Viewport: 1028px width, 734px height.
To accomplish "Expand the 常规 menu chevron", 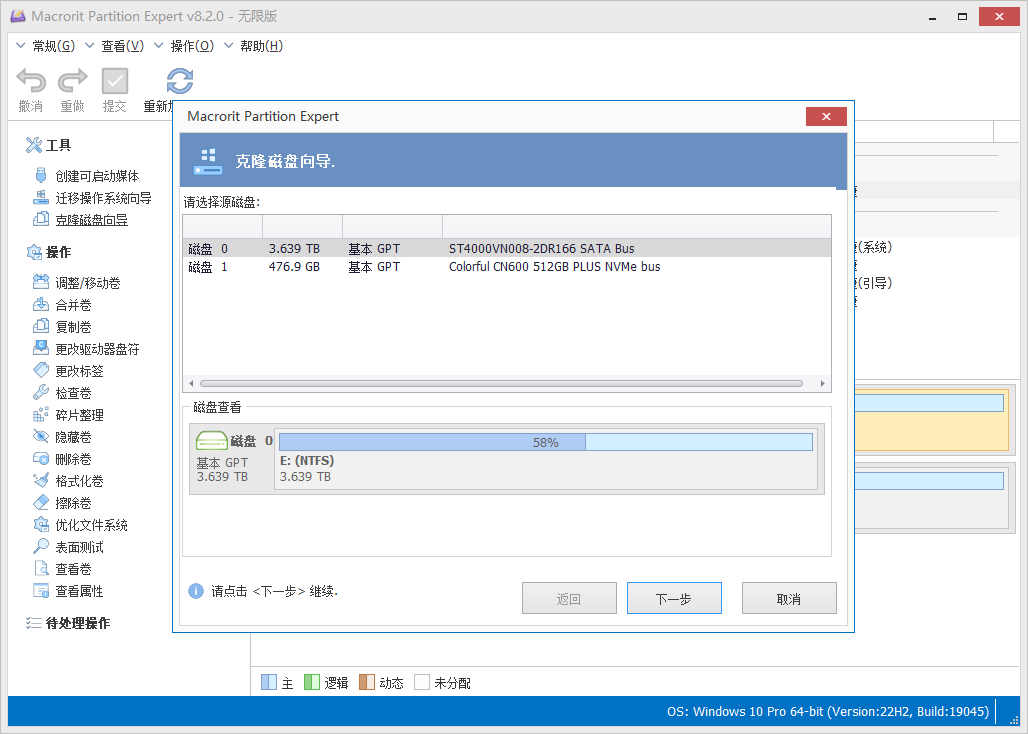I will (x=18, y=45).
